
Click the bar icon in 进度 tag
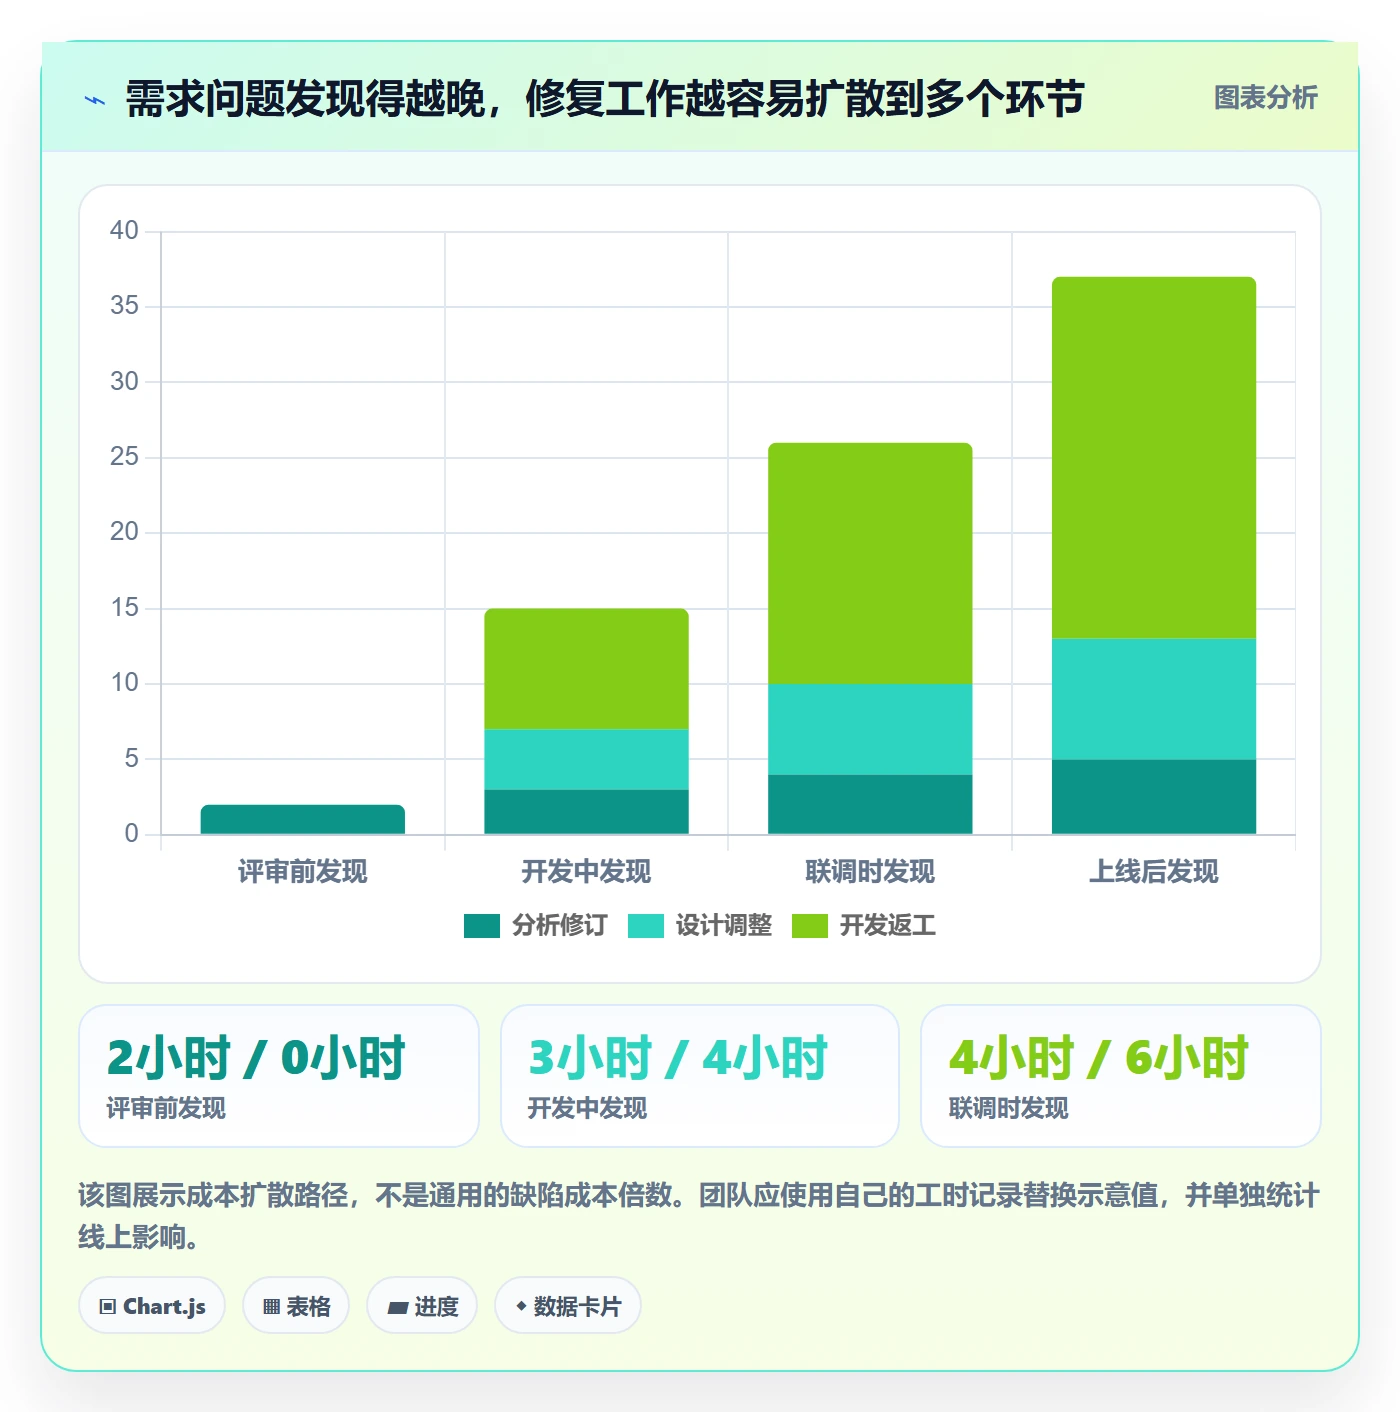pos(397,1308)
